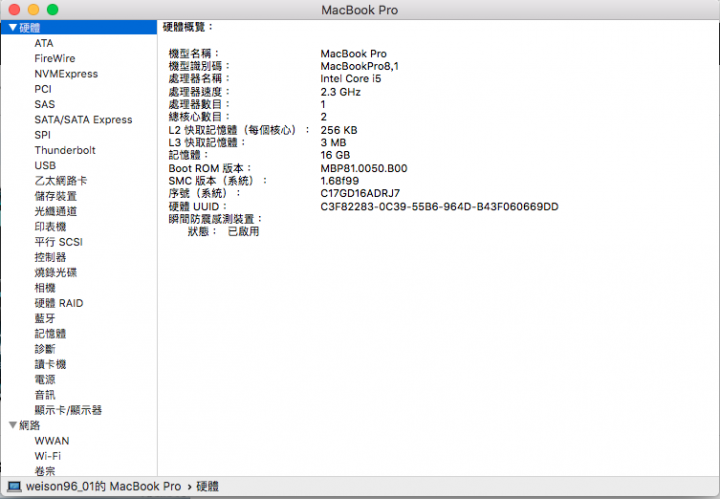
Task: Open the 記憶體 sidebar section
Action: tap(50, 334)
